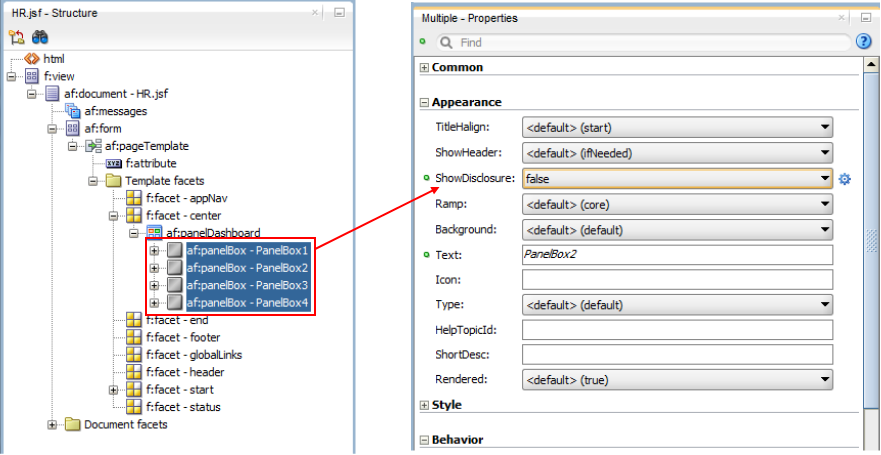
Task: Collapse the Template facets node
Action: pos(93,181)
